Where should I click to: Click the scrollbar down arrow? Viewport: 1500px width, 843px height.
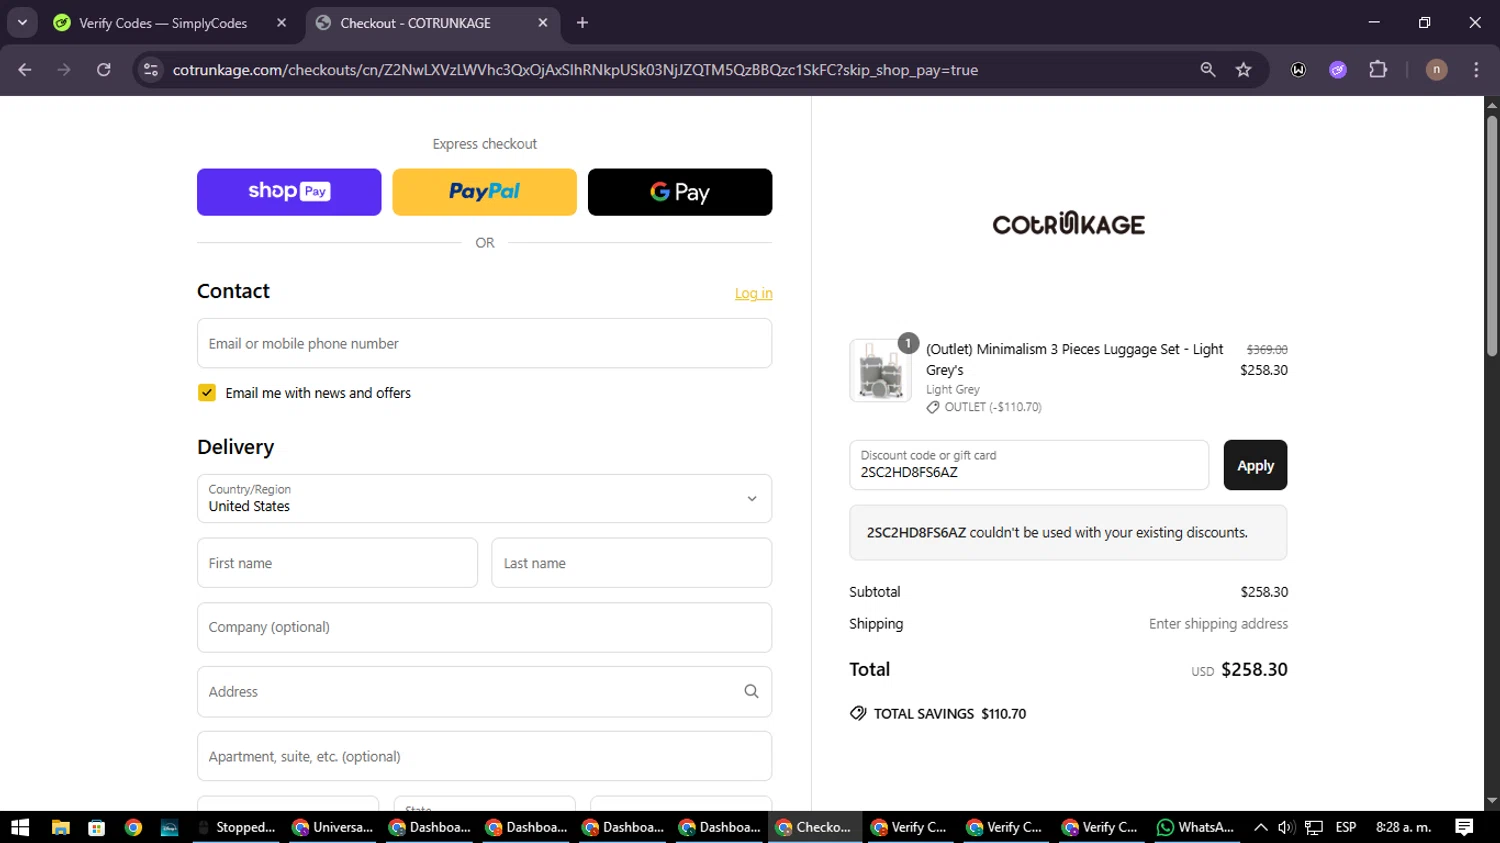[x=1492, y=801]
